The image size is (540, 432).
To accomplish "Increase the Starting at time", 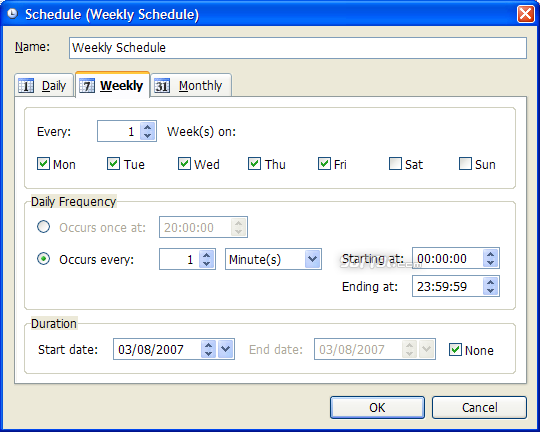I will point(491,254).
